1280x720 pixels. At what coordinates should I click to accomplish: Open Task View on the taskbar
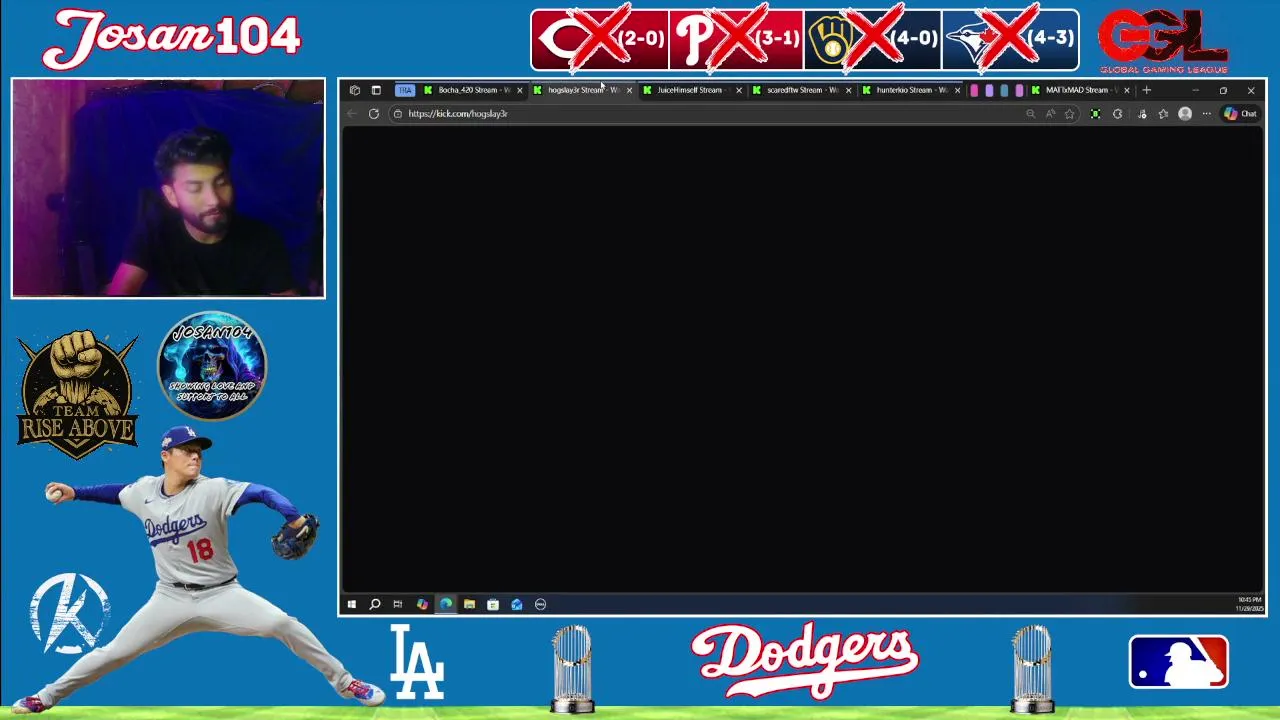click(x=398, y=604)
